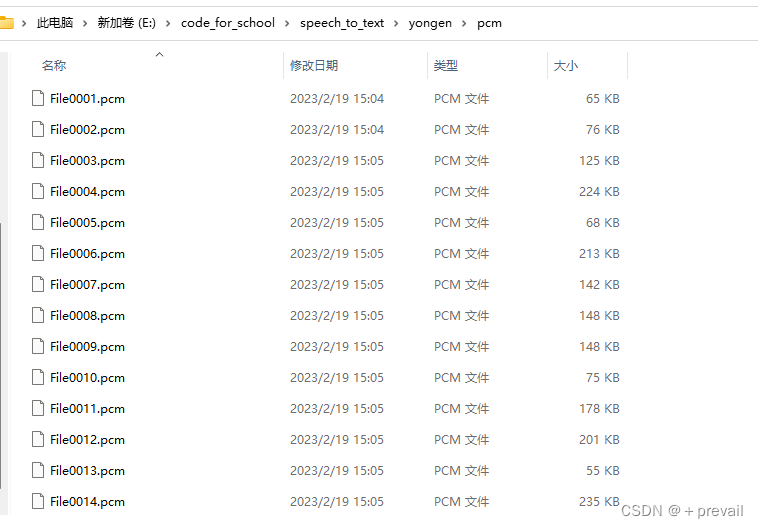Click the 142 KB size value
The width and height of the screenshot is (758, 528).
point(599,284)
